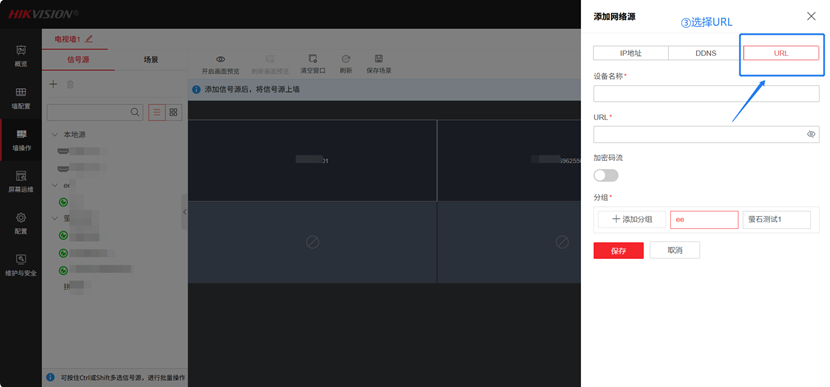The width and height of the screenshot is (830, 387).
Task: Click the plus icon to add signal source
Action: point(53,84)
